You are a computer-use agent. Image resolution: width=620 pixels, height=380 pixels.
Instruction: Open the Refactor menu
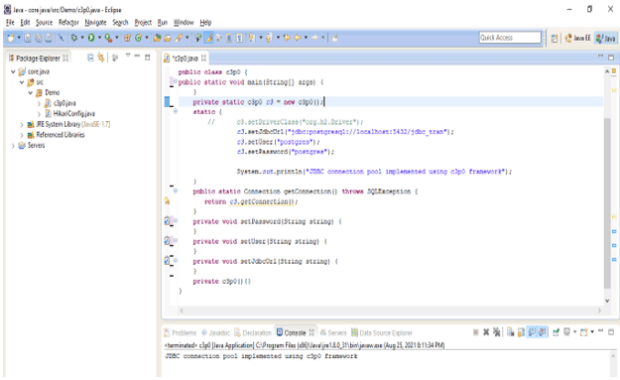[69, 23]
